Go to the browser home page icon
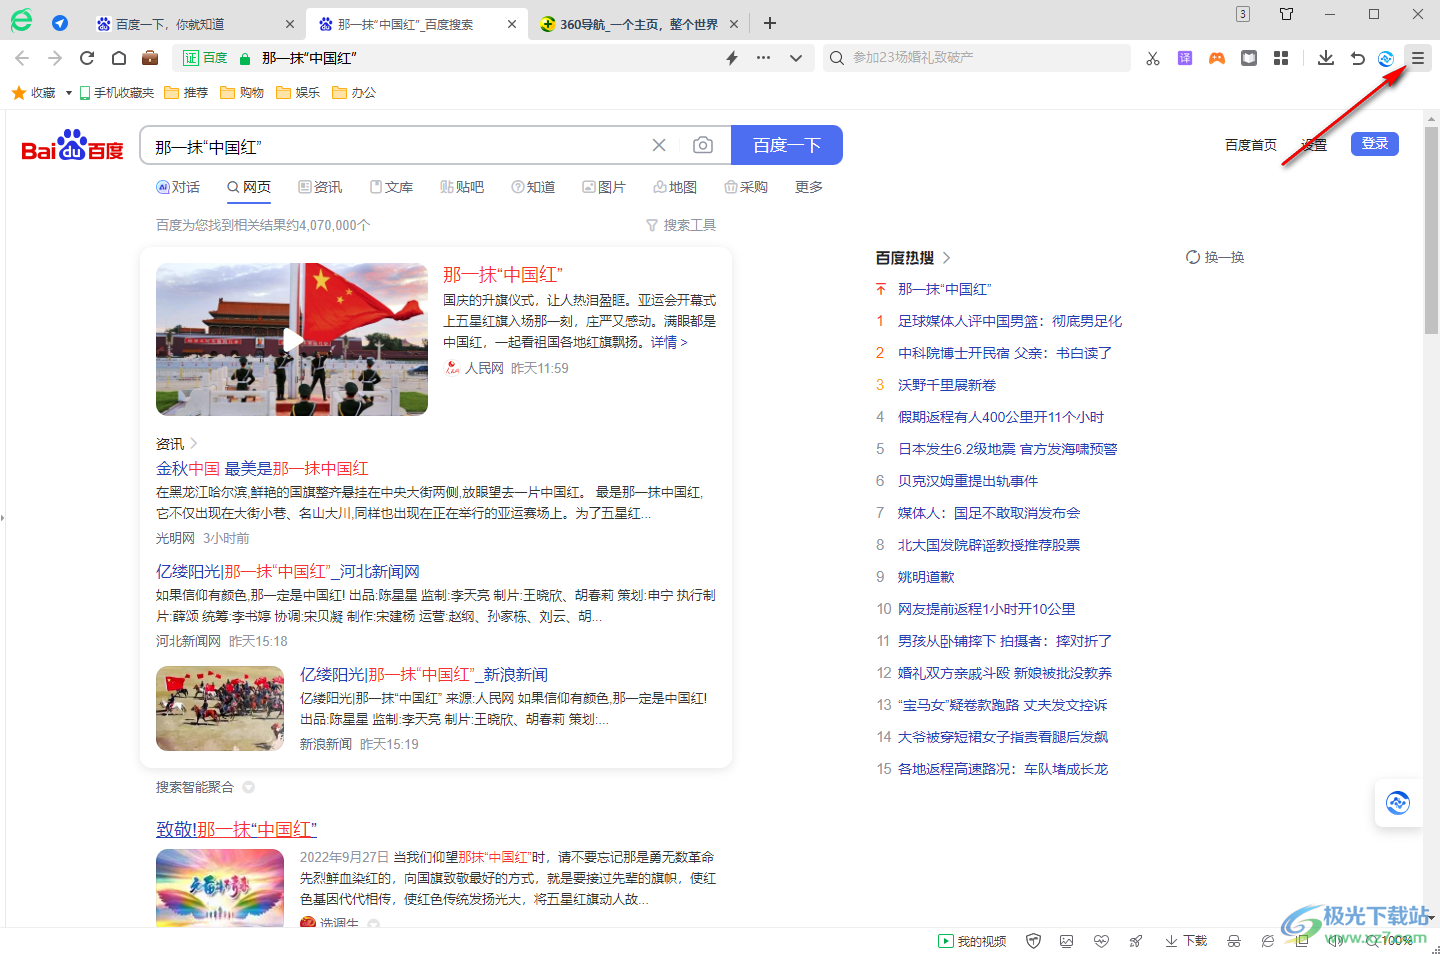Viewport: 1440px width, 954px height. pos(119,58)
